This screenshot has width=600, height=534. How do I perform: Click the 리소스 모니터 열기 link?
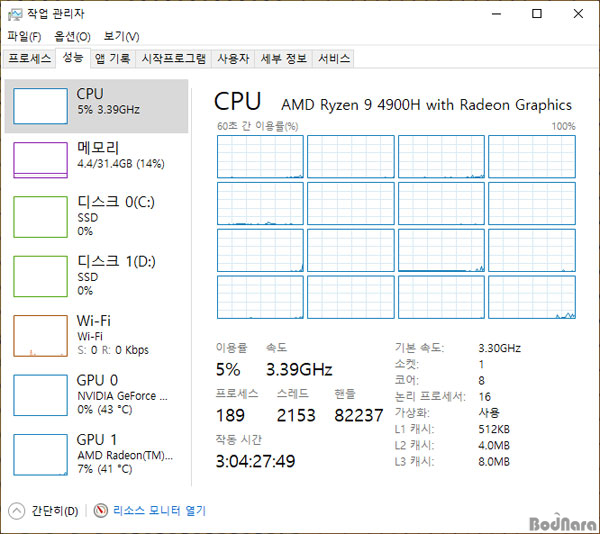tap(159, 511)
